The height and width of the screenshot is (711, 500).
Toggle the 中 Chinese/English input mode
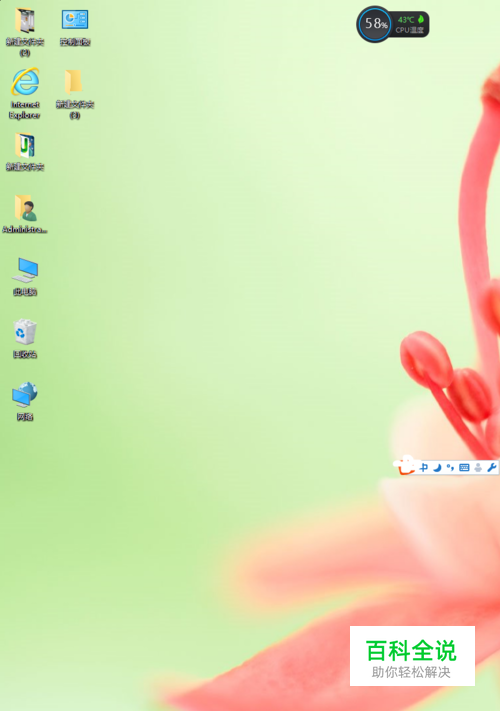click(x=424, y=468)
